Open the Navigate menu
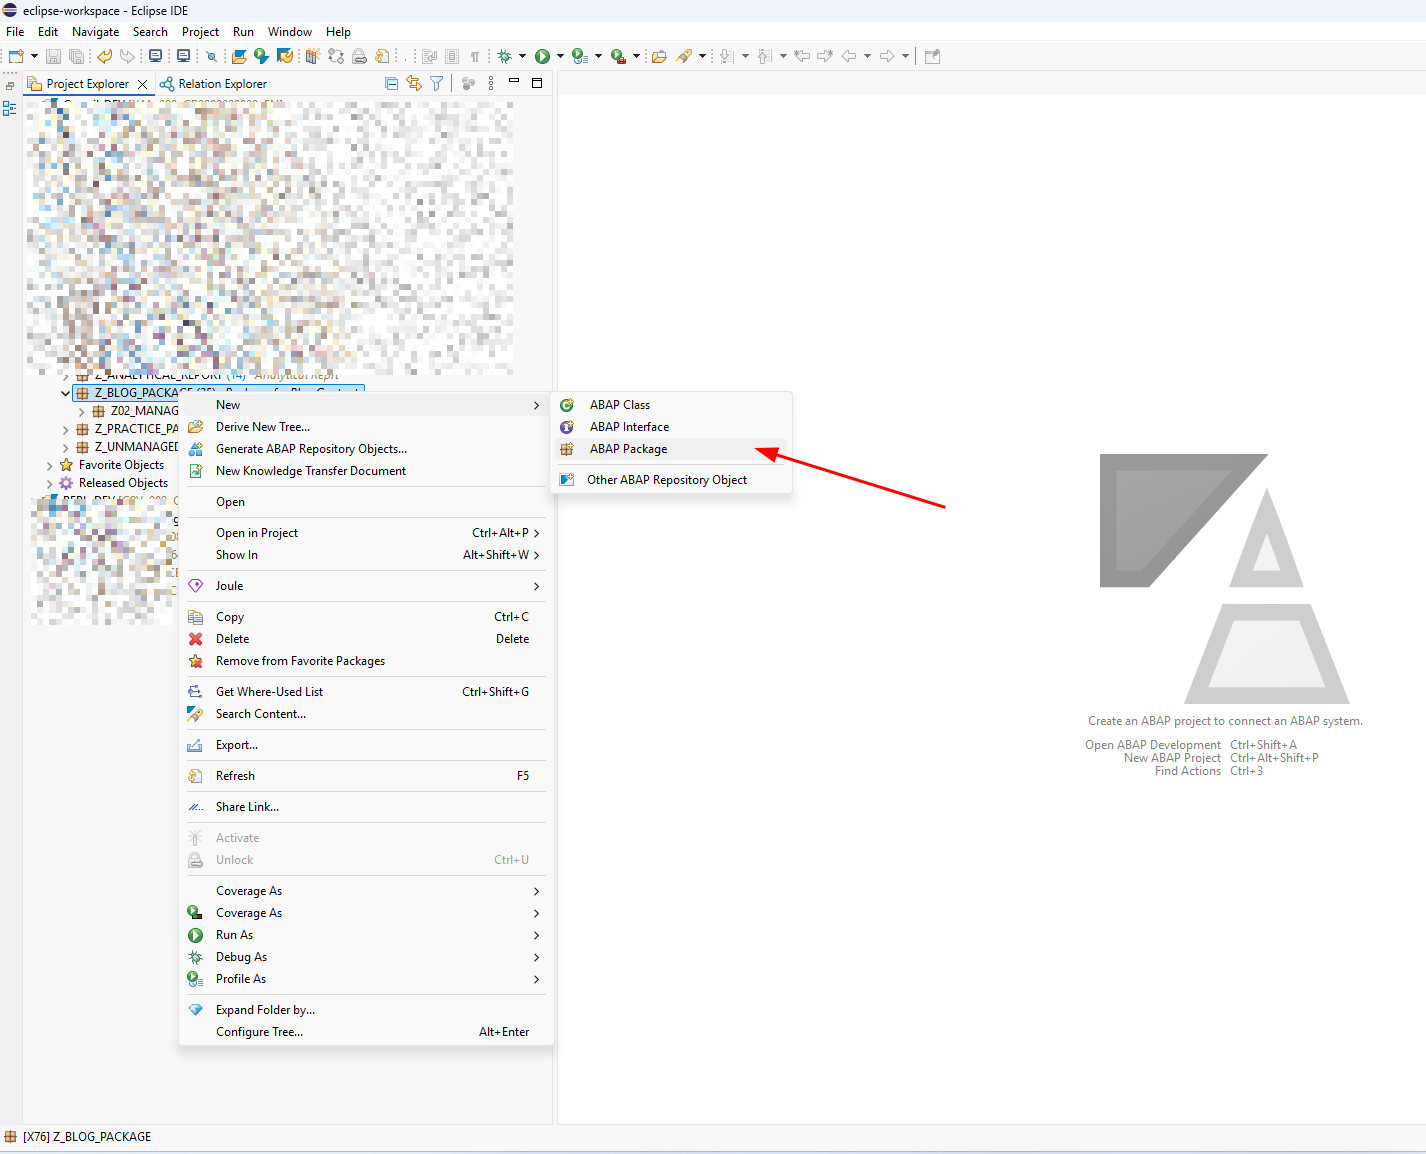Screen dimensions: 1426x1154 click(x=96, y=32)
